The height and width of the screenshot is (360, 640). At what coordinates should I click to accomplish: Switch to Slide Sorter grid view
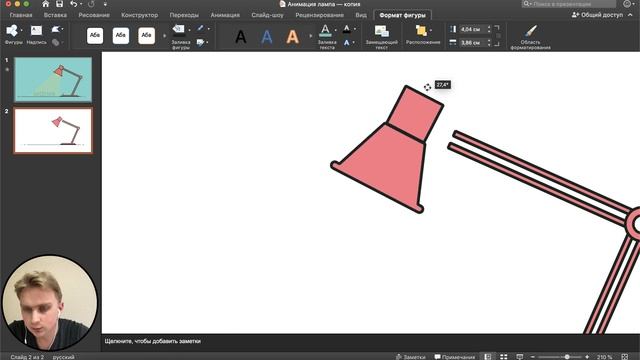504,357
